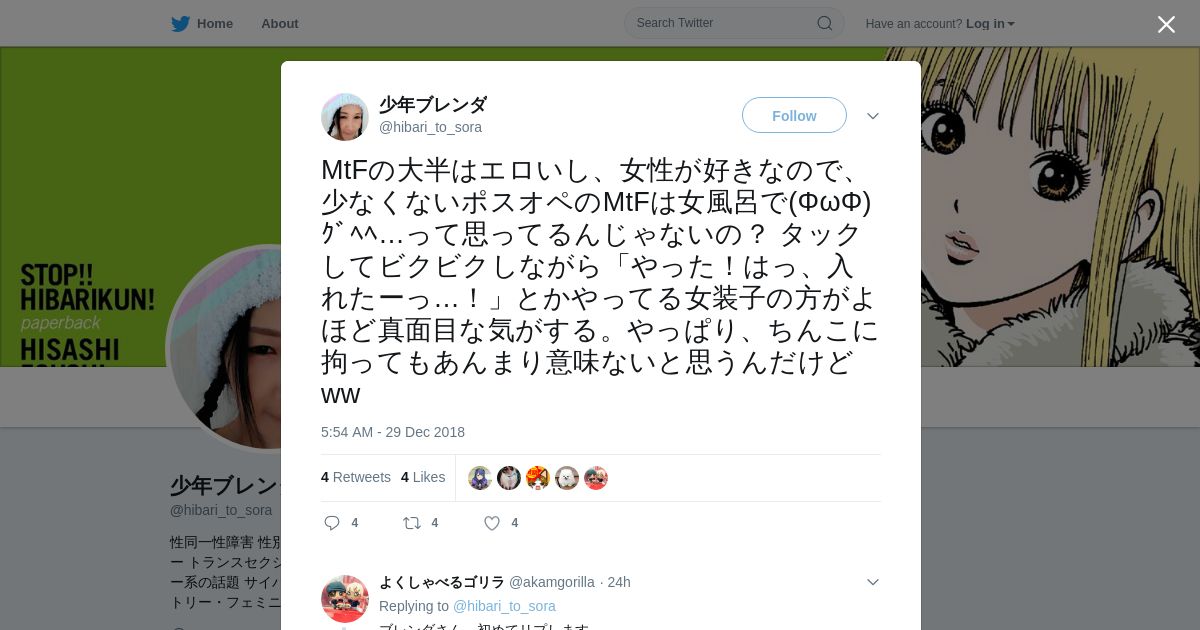Screen dimensions: 1200x630
Task: Open the About menu item
Action: point(280,24)
